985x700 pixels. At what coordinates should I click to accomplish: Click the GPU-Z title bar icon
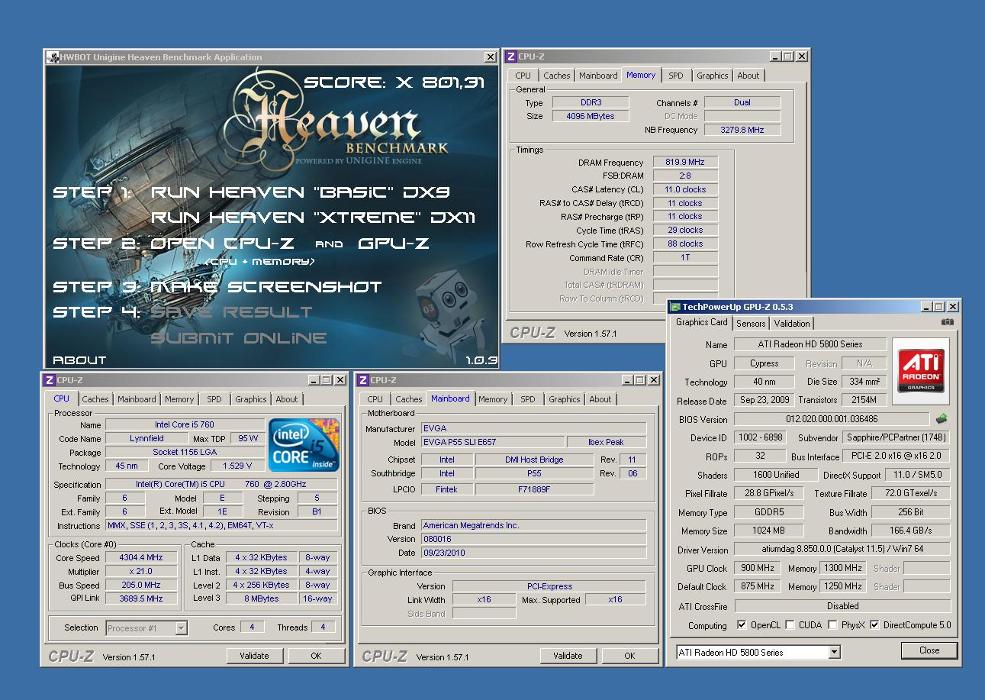(676, 307)
